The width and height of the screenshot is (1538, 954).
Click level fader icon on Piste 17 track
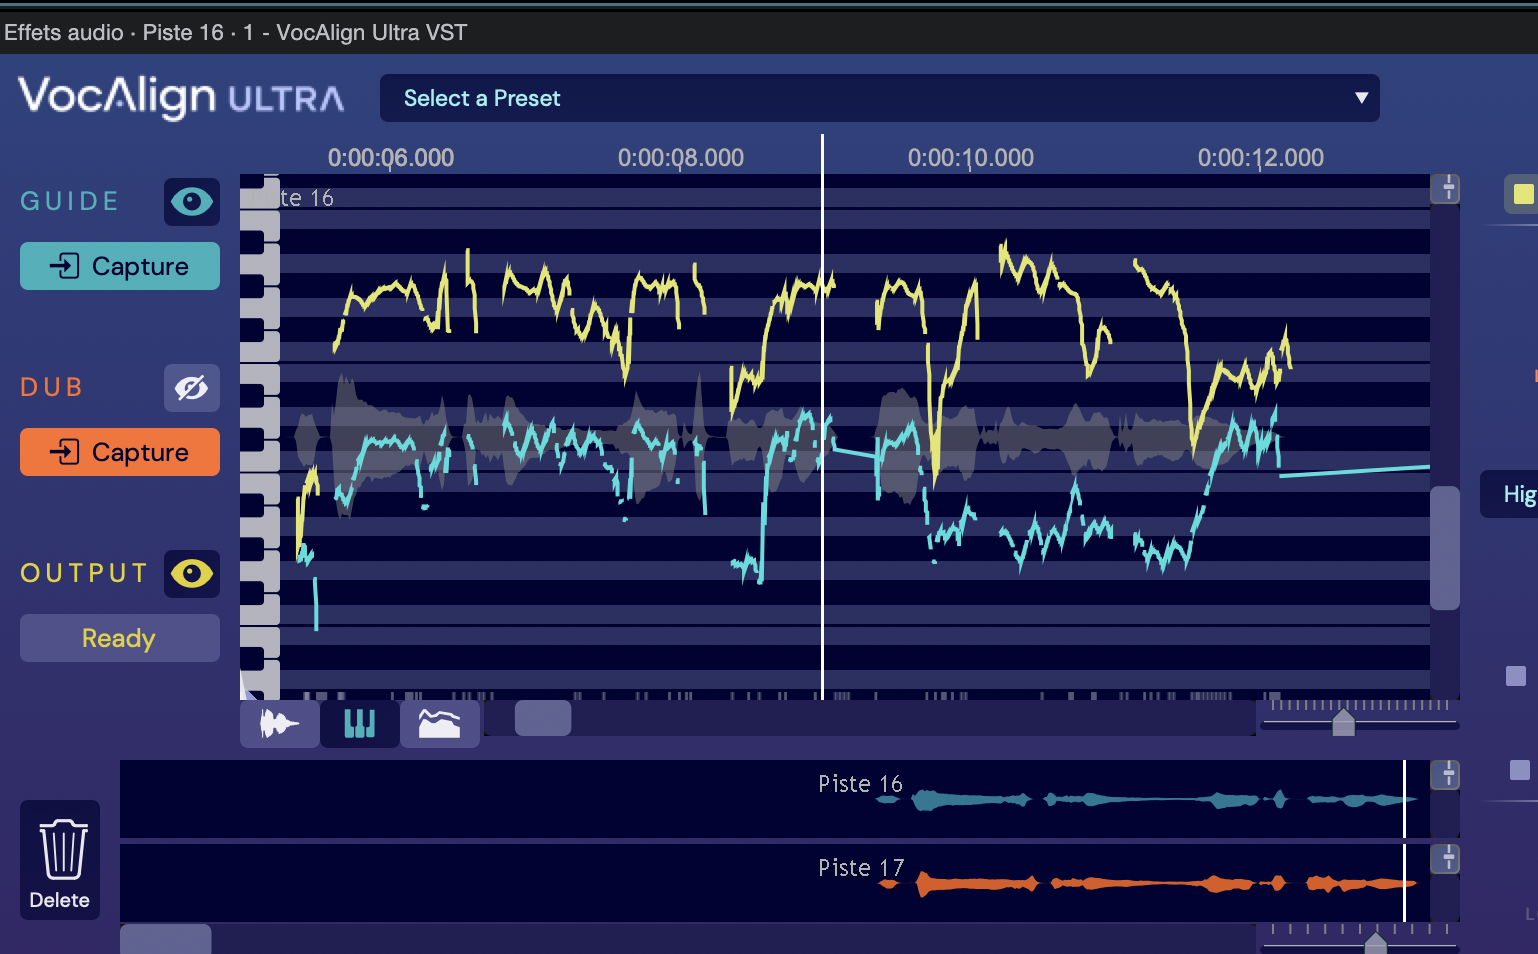coord(1446,859)
